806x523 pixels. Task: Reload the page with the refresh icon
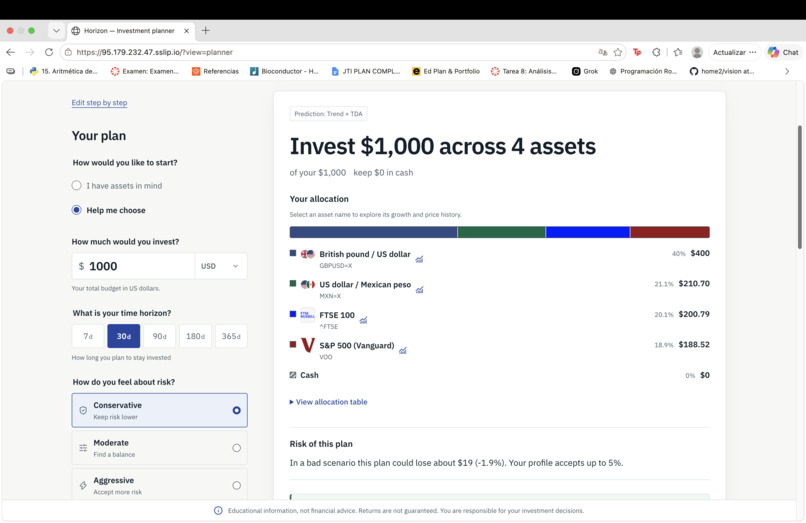pos(49,52)
